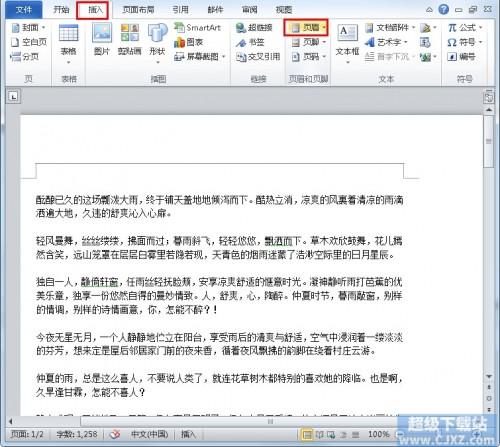Insert a SmartArt graphic
The width and height of the screenshot is (500, 447).
(197, 28)
